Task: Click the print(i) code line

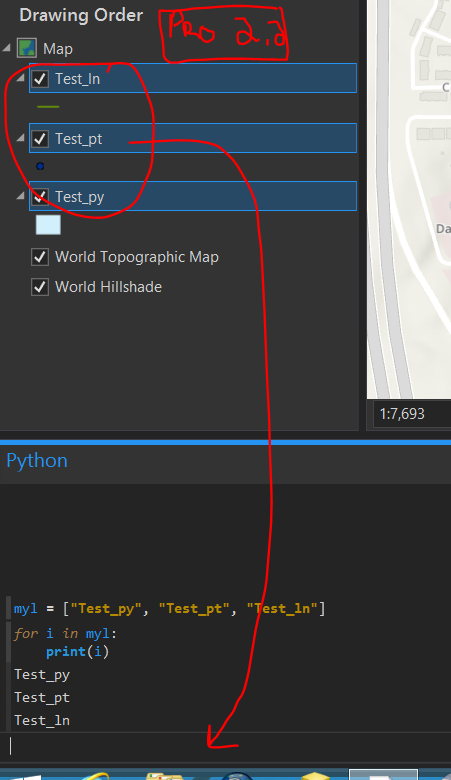Action: pyautogui.click(x=78, y=652)
